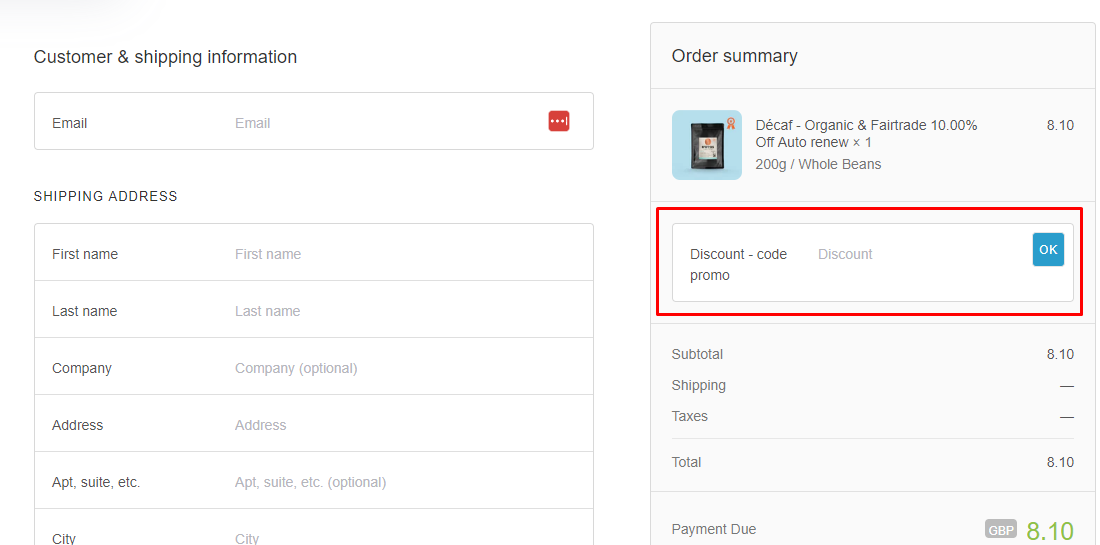
Task: Click the product line price 8.10
Action: click(1060, 126)
